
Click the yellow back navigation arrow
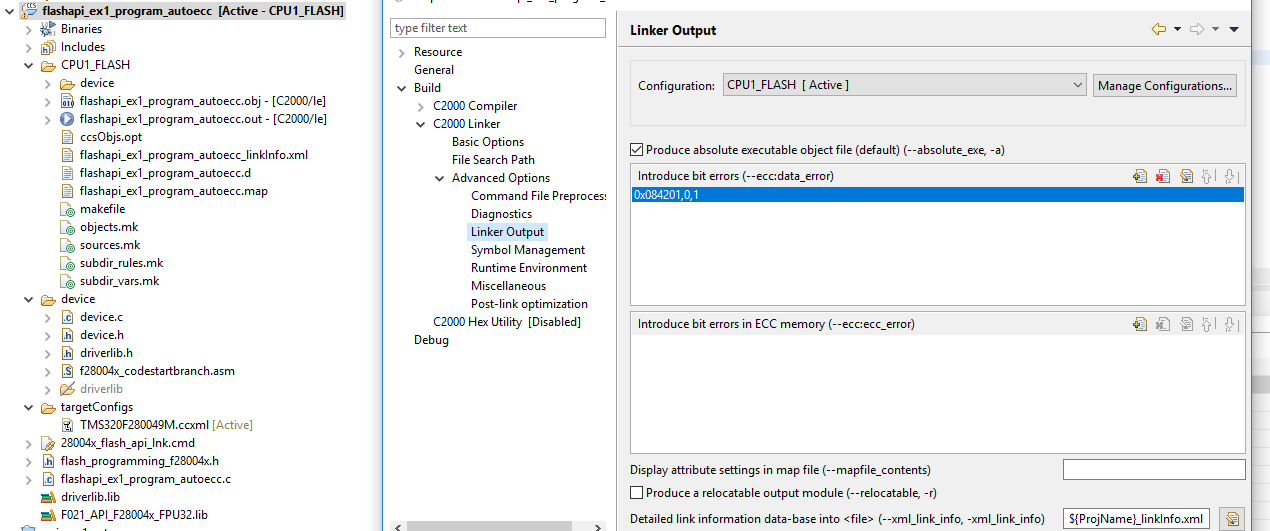(x=1159, y=30)
